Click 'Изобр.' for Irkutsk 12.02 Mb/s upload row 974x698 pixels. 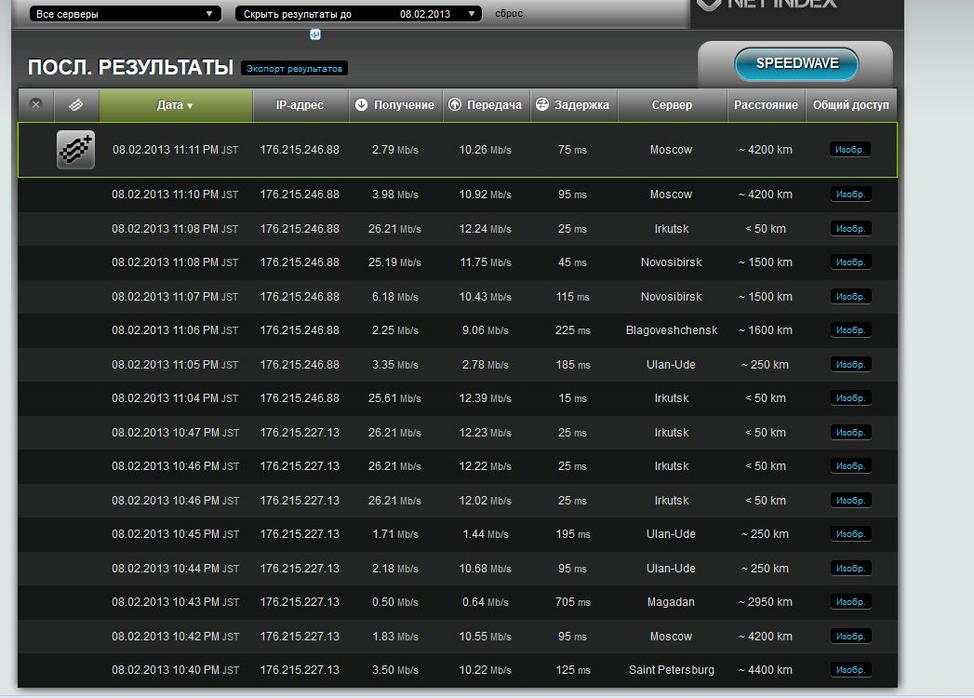coord(850,501)
